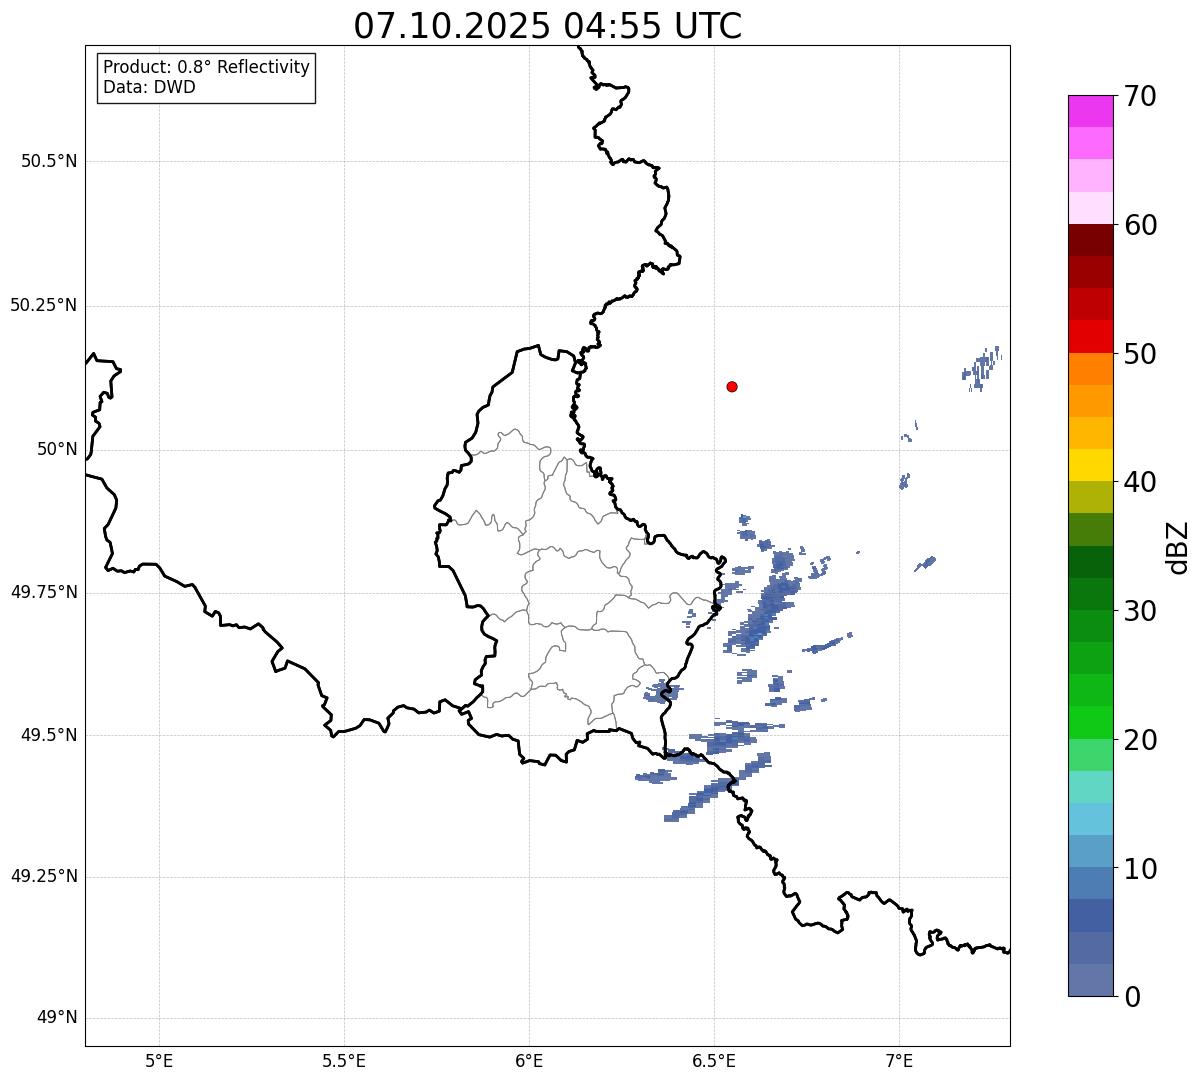The width and height of the screenshot is (1202, 1081).
Task: Click the colorbar tick label 40
Action: pyautogui.click(x=1139, y=482)
